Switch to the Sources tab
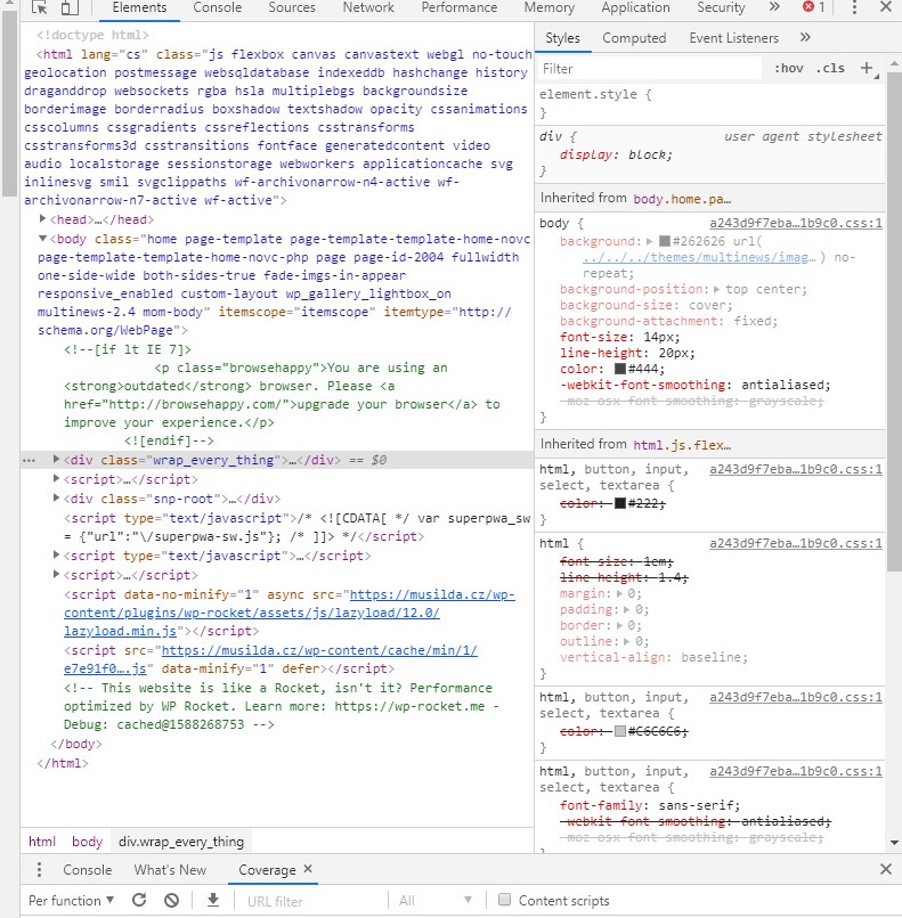Viewport: 902px width, 918px height. [291, 8]
